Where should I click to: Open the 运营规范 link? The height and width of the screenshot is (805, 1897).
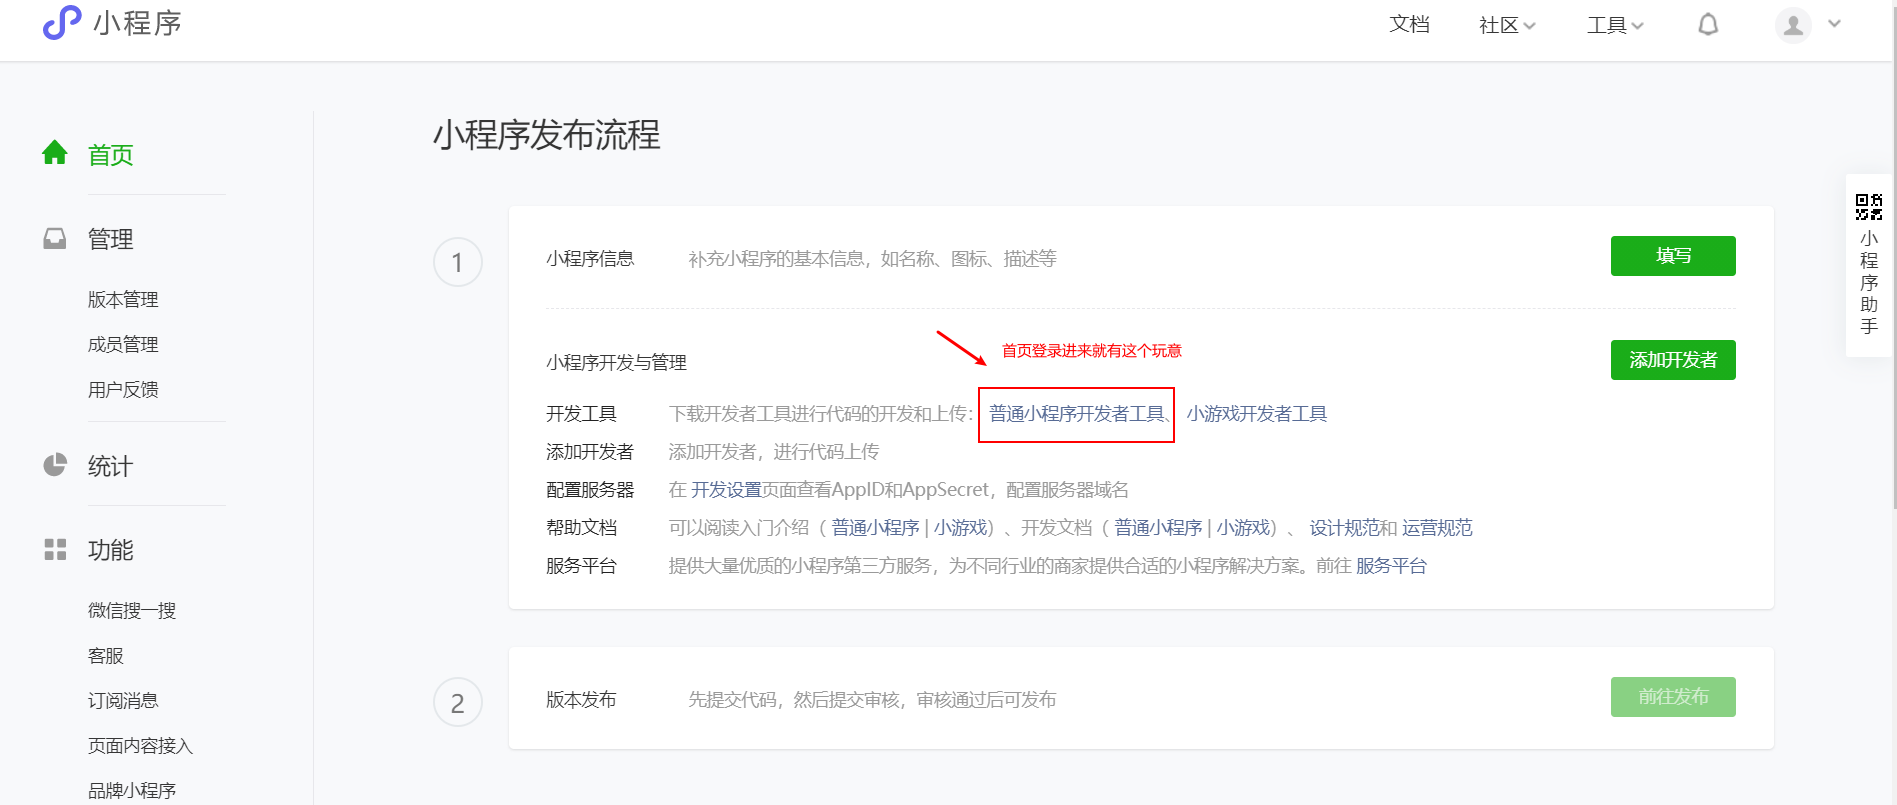[x=1437, y=528]
